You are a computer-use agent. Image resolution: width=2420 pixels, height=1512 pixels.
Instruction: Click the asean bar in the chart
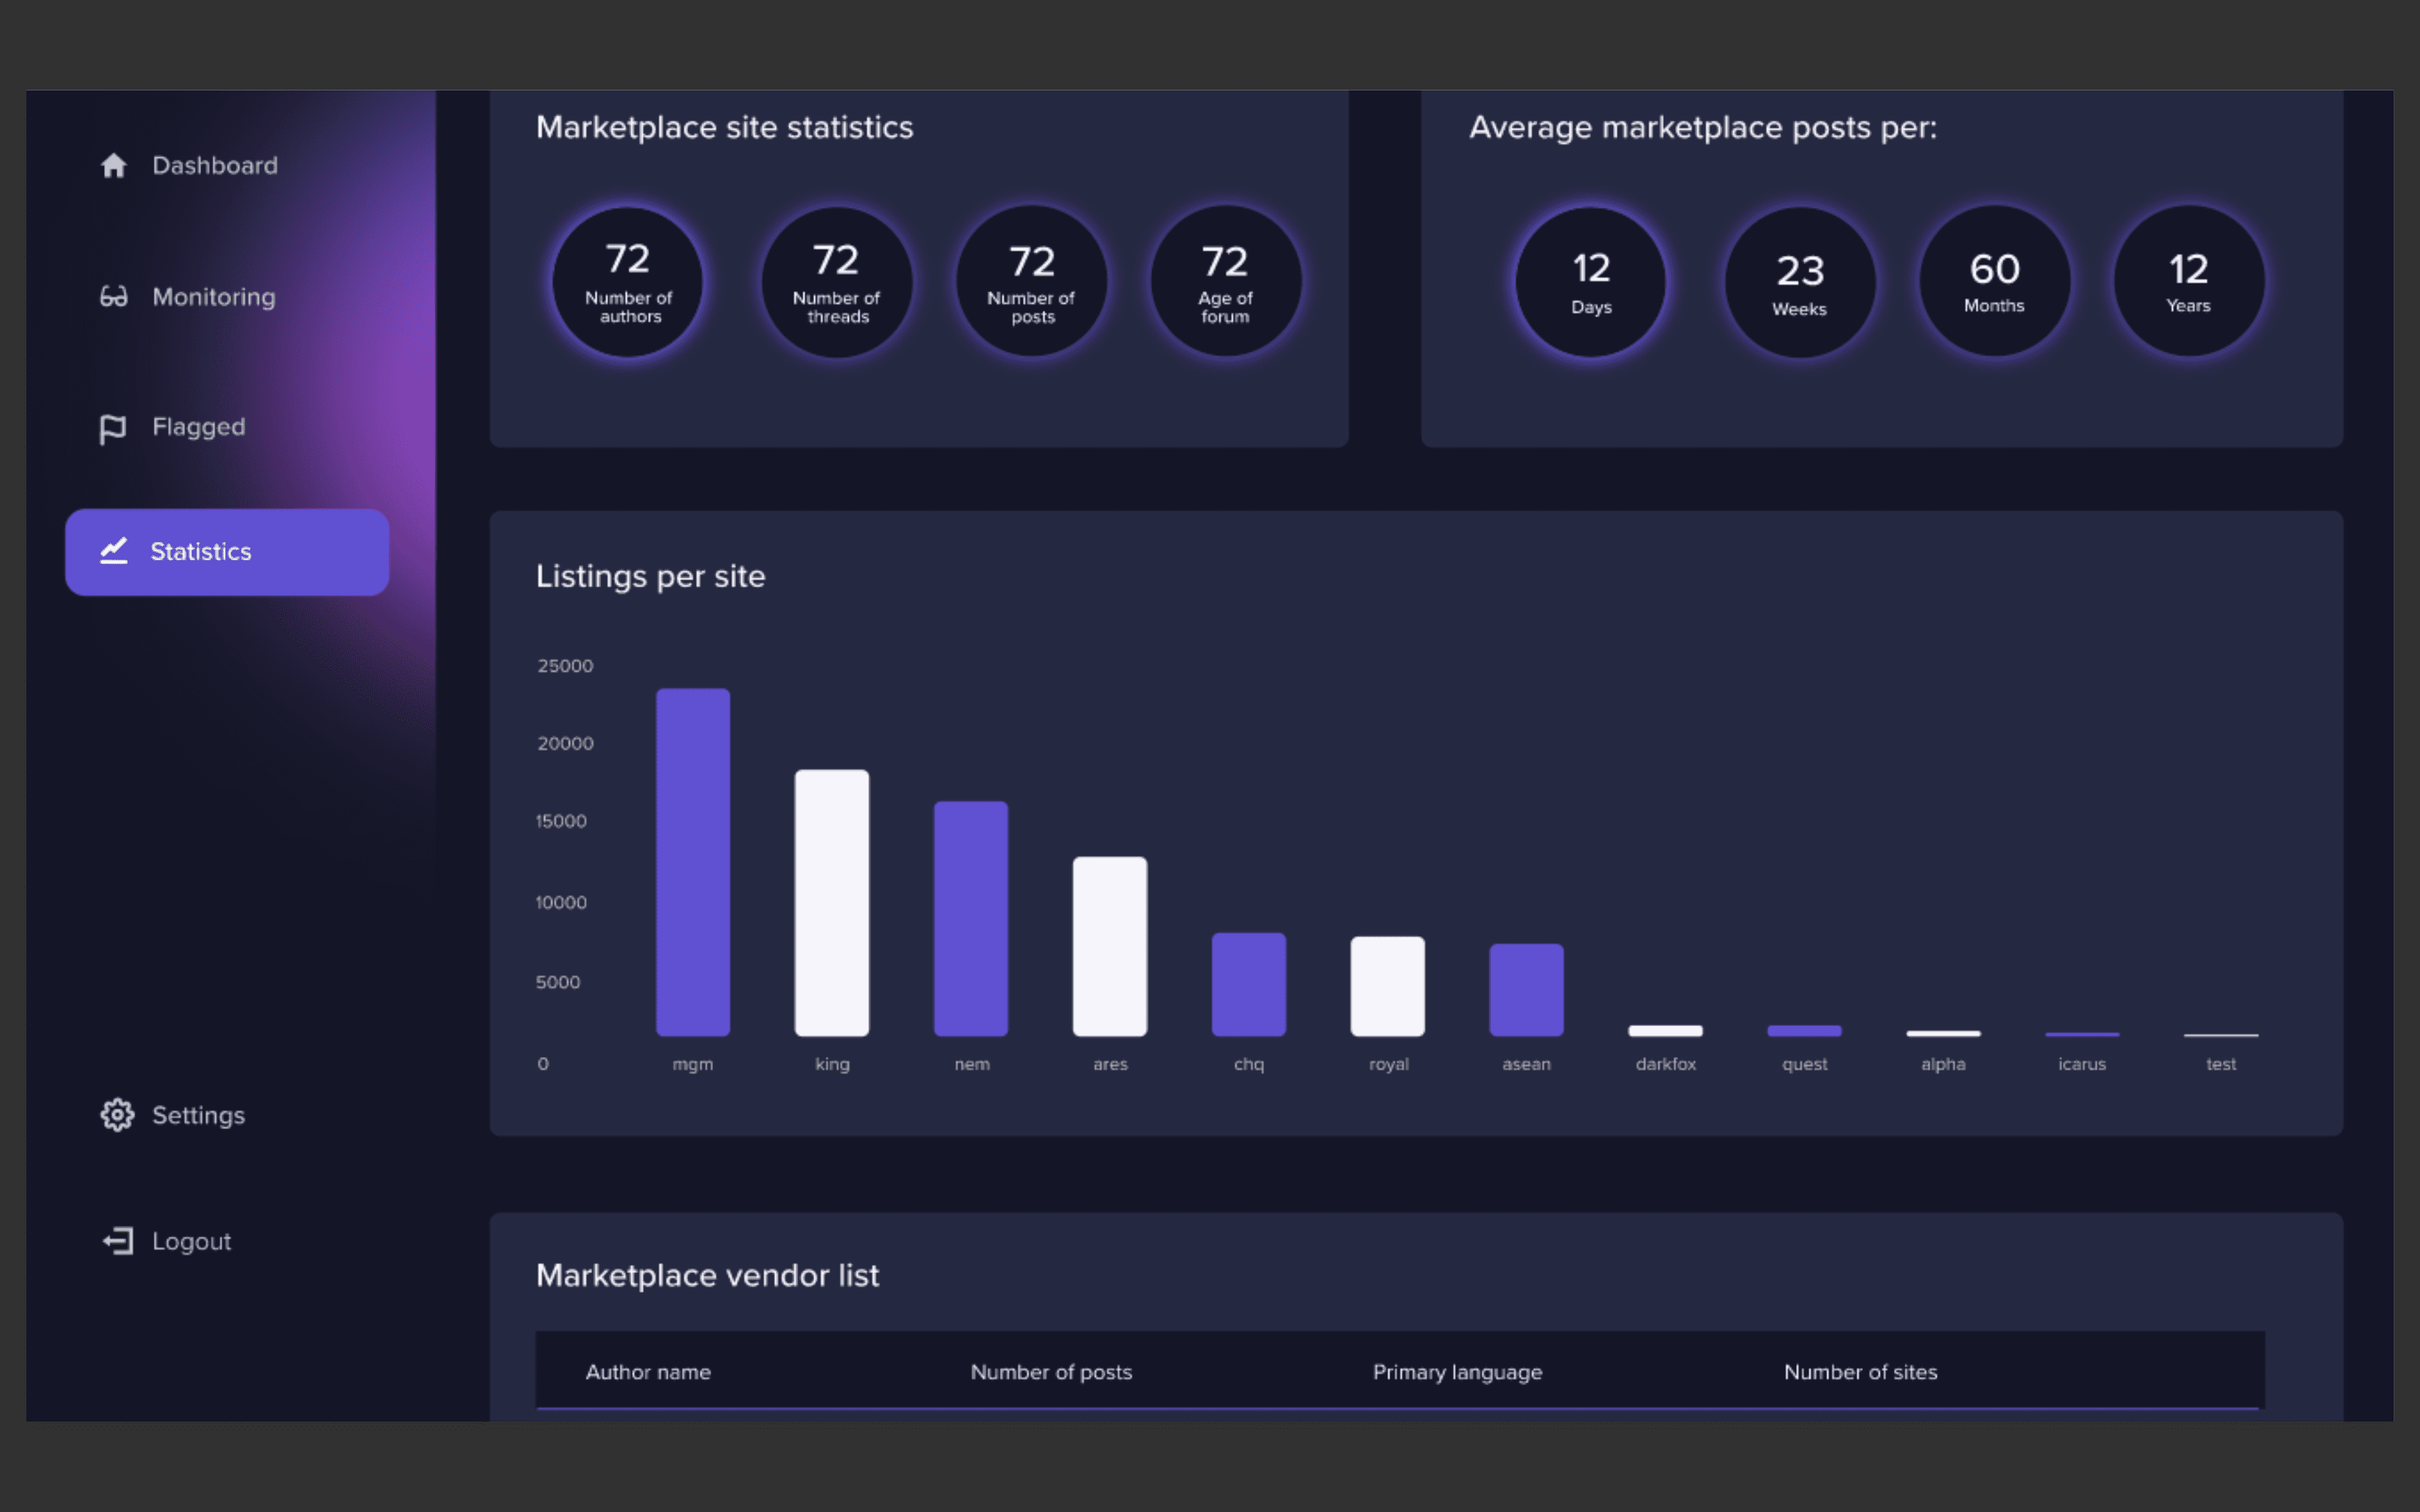[1527, 989]
